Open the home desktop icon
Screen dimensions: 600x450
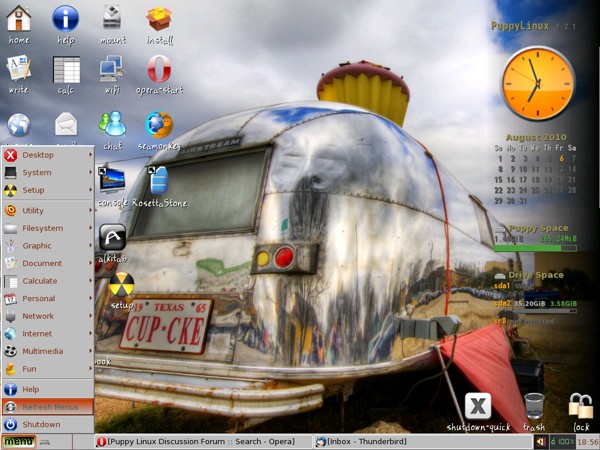point(18,18)
